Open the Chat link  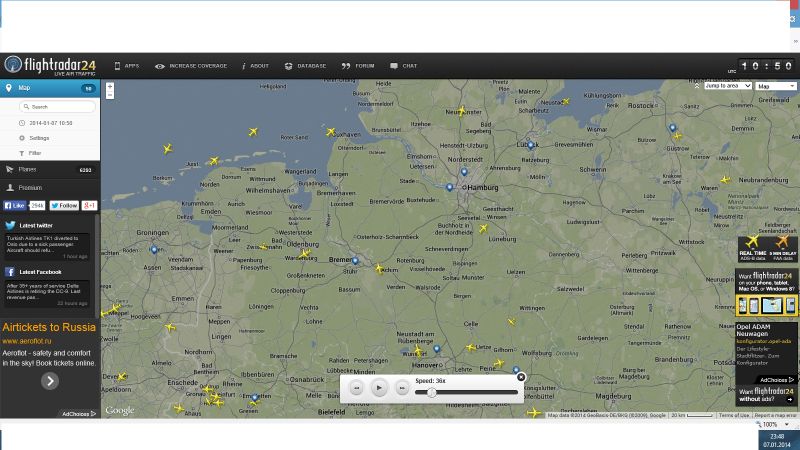click(x=404, y=66)
